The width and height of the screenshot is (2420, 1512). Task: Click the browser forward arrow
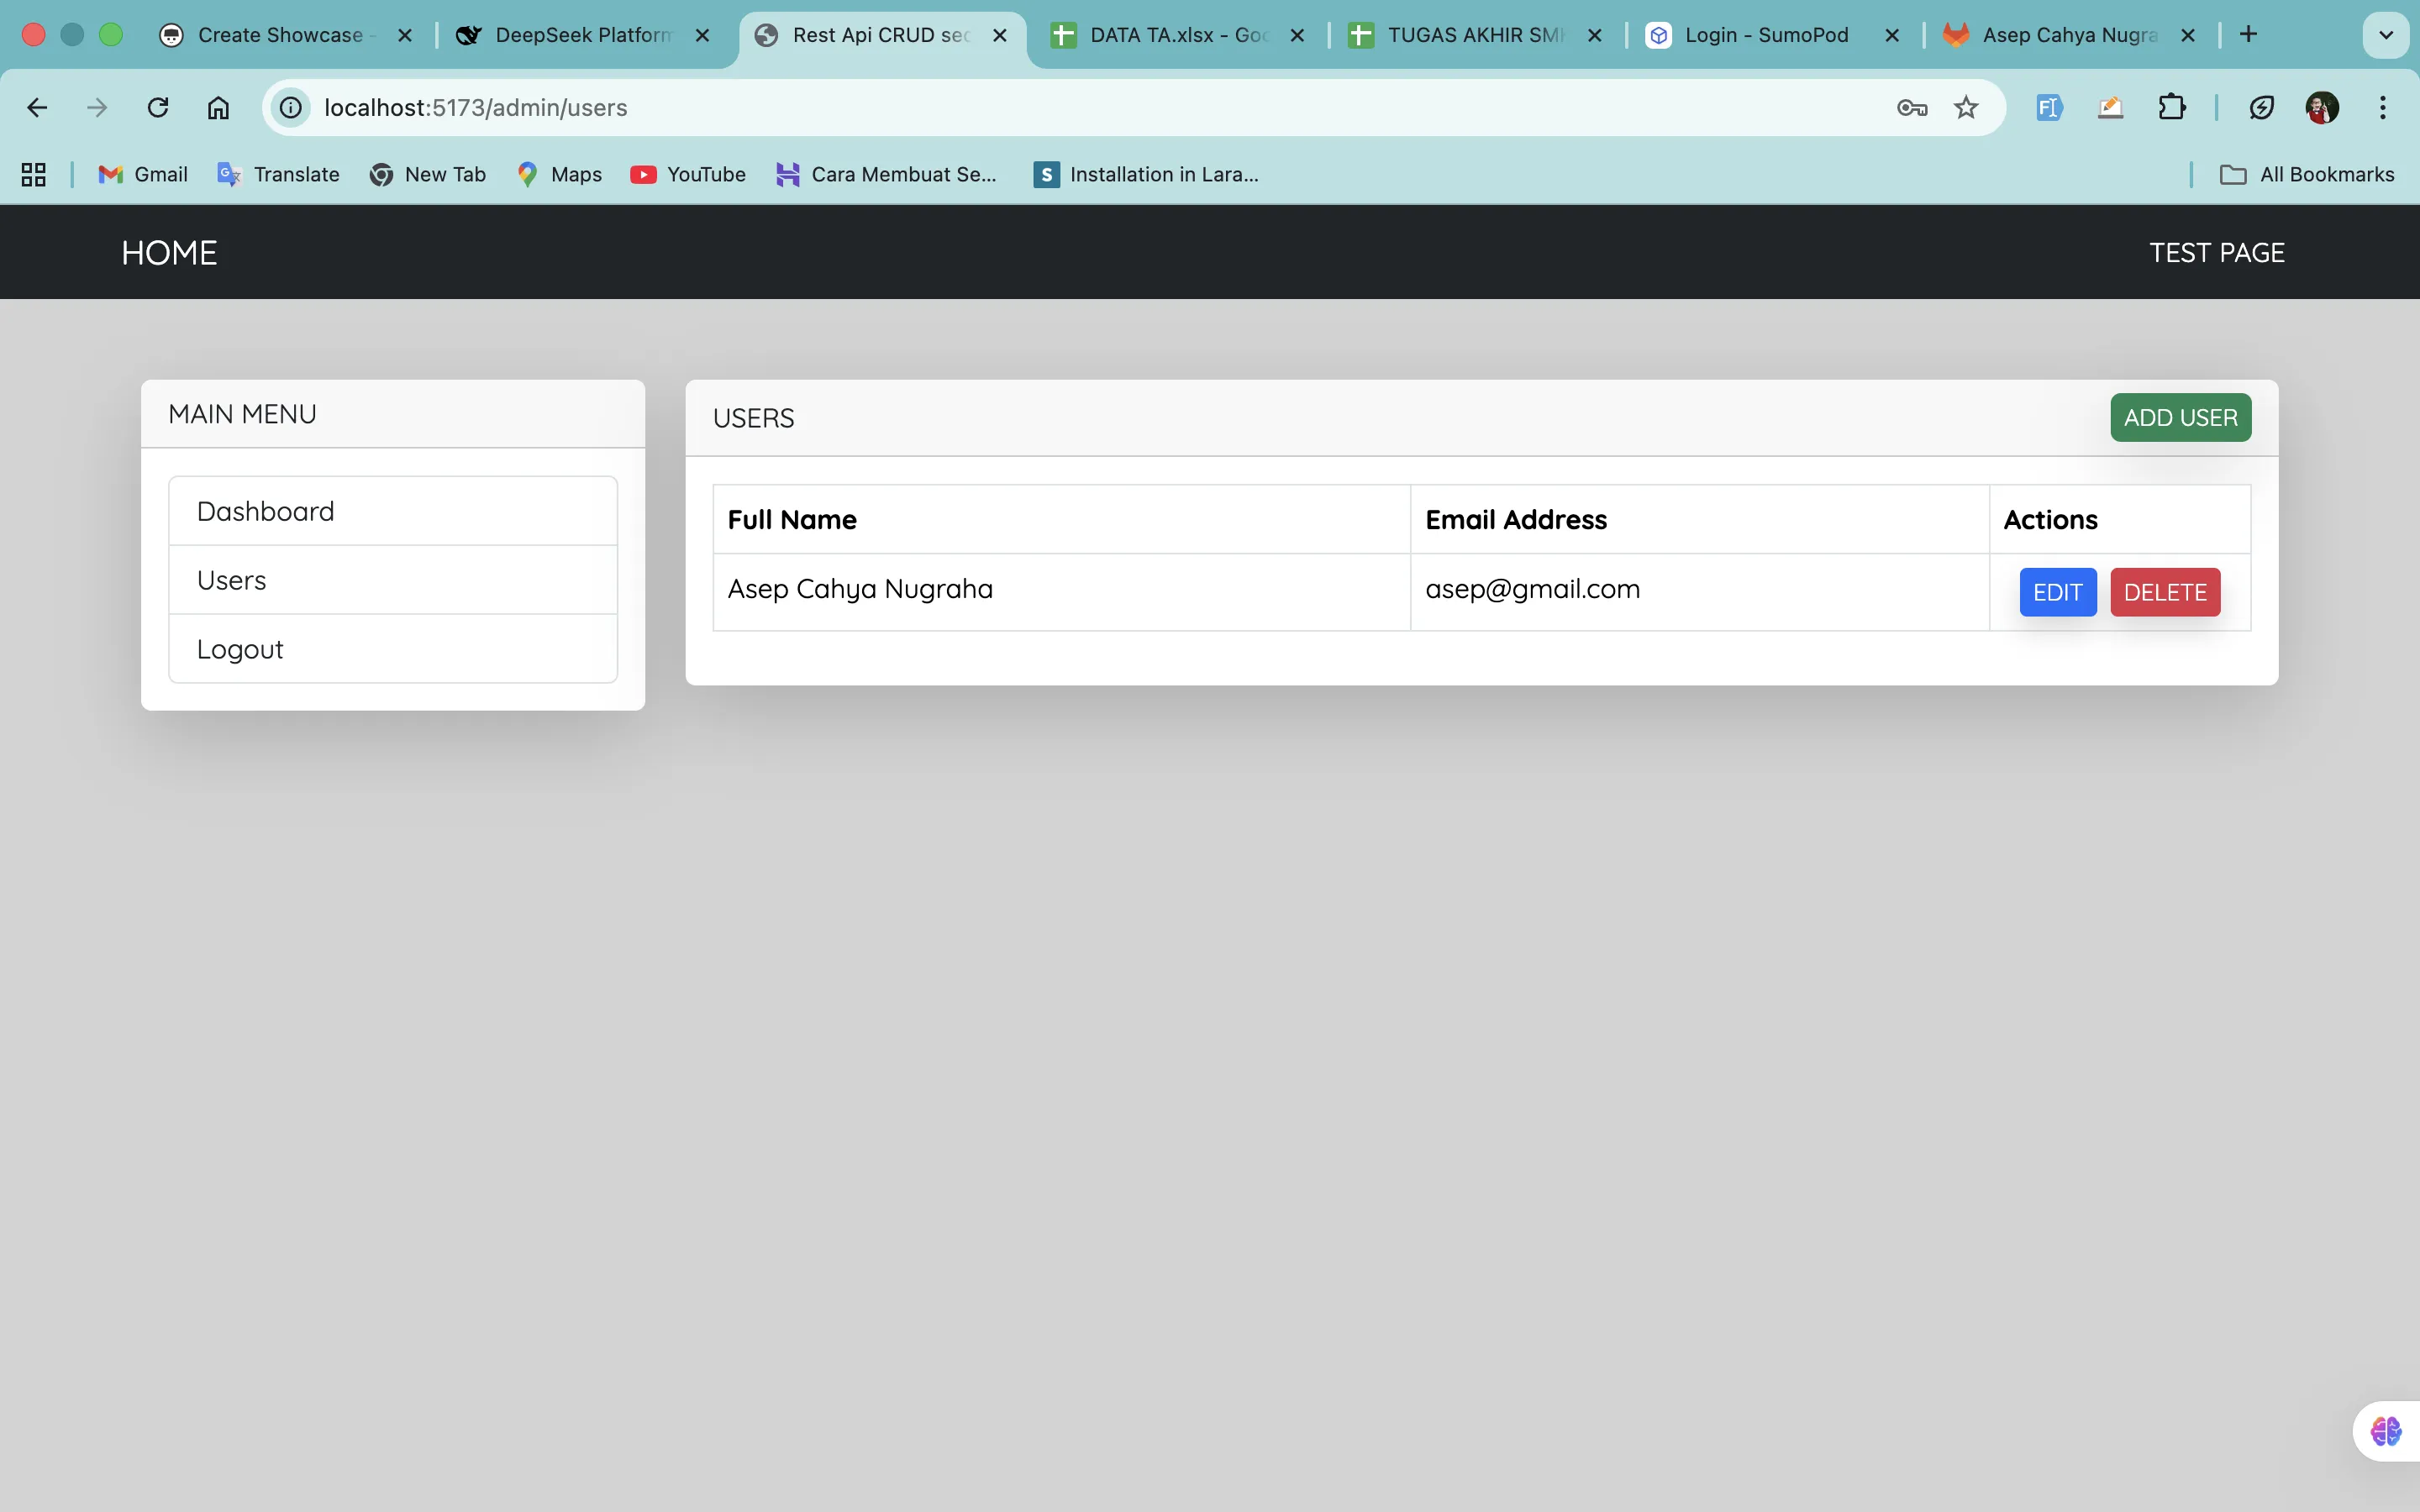click(x=97, y=107)
